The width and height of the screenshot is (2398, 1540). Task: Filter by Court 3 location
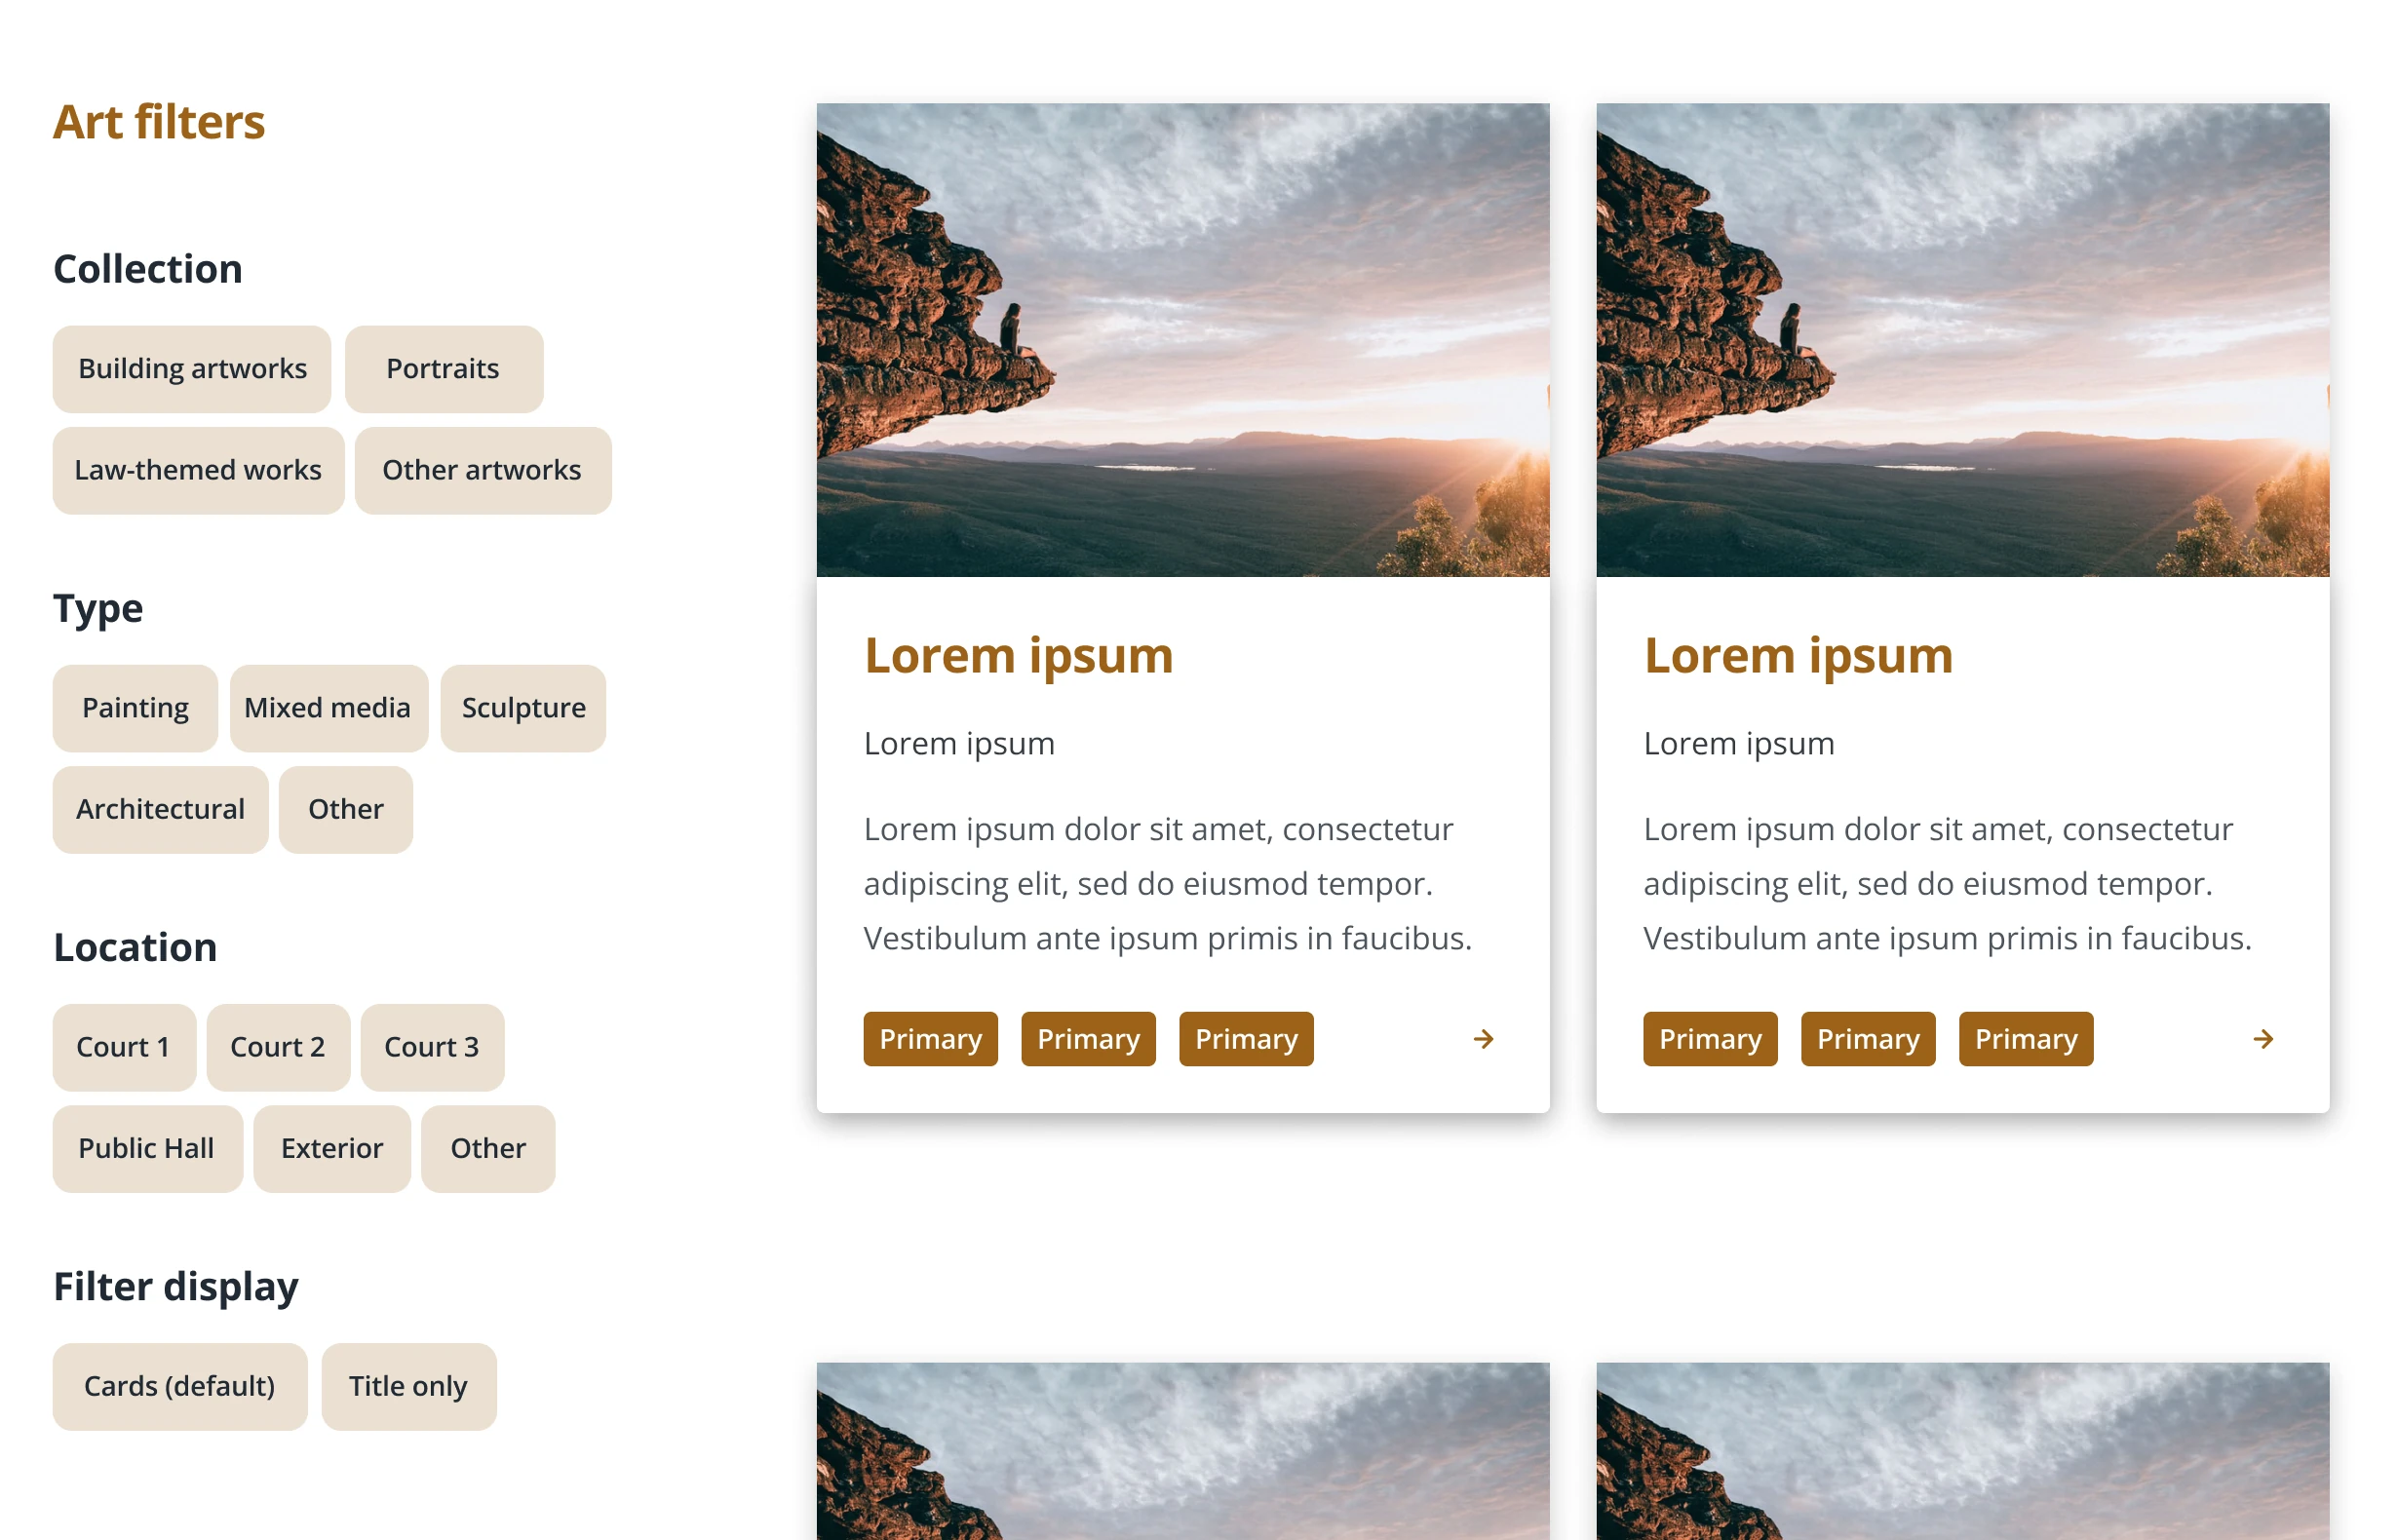pyautogui.click(x=432, y=1047)
